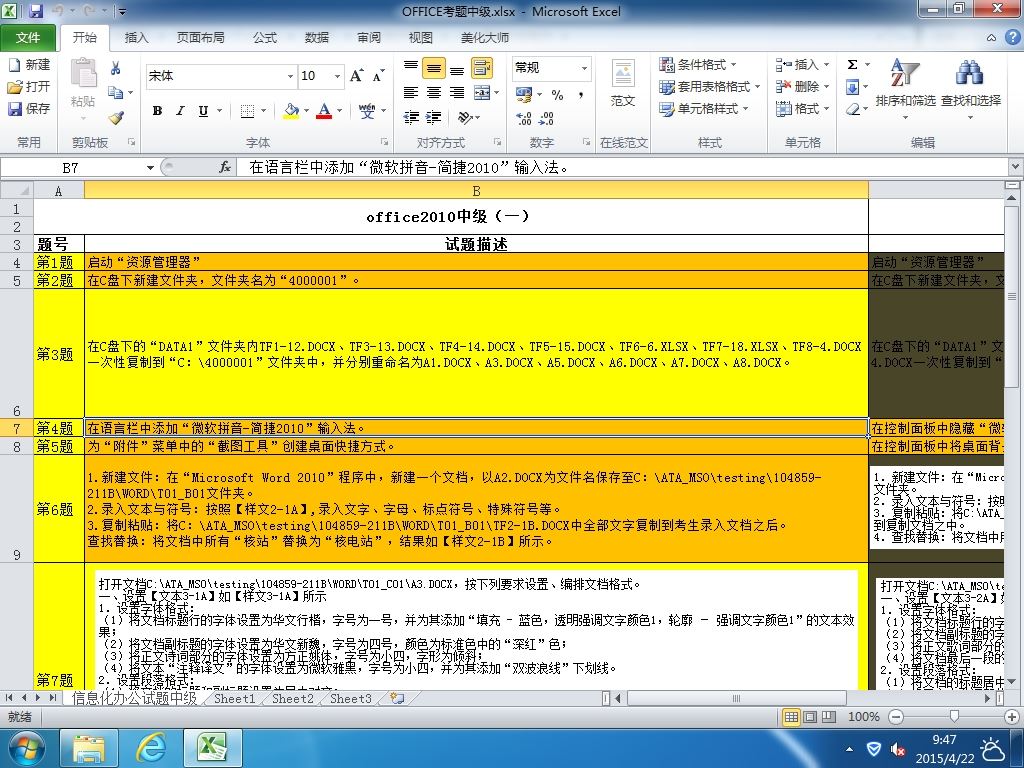Screen dimensions: 1024x768
Task: Click the Increase Font Size icon
Action: pos(357,76)
